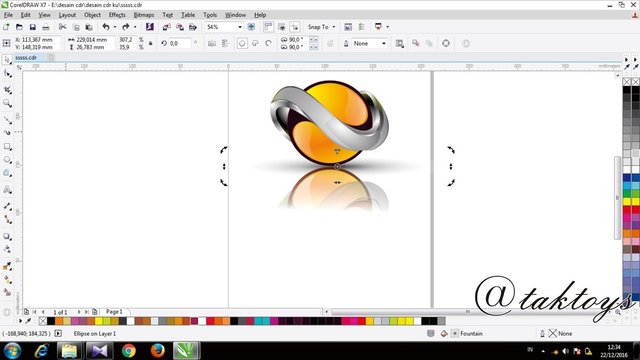Click the Copy icon in toolbar
This screenshot has width=640, height=360.
76,27
